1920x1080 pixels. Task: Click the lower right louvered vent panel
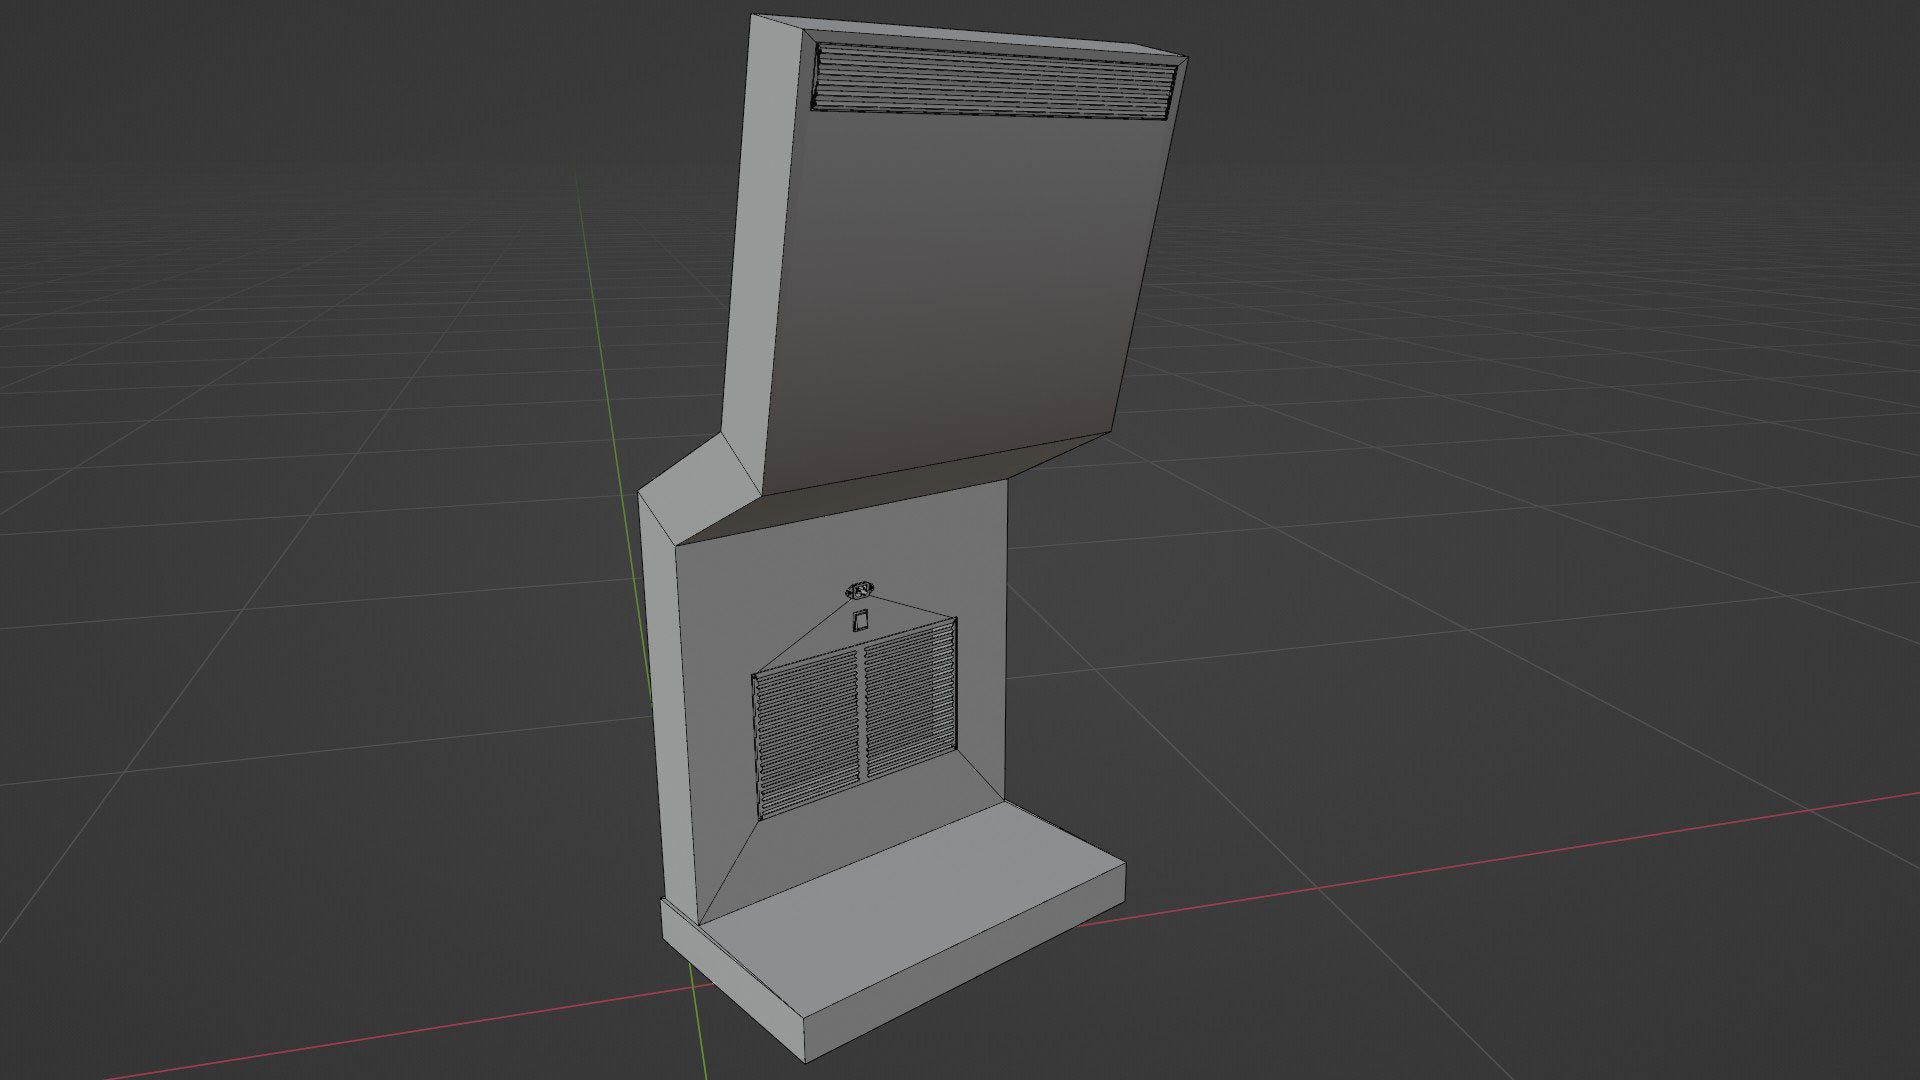click(911, 698)
